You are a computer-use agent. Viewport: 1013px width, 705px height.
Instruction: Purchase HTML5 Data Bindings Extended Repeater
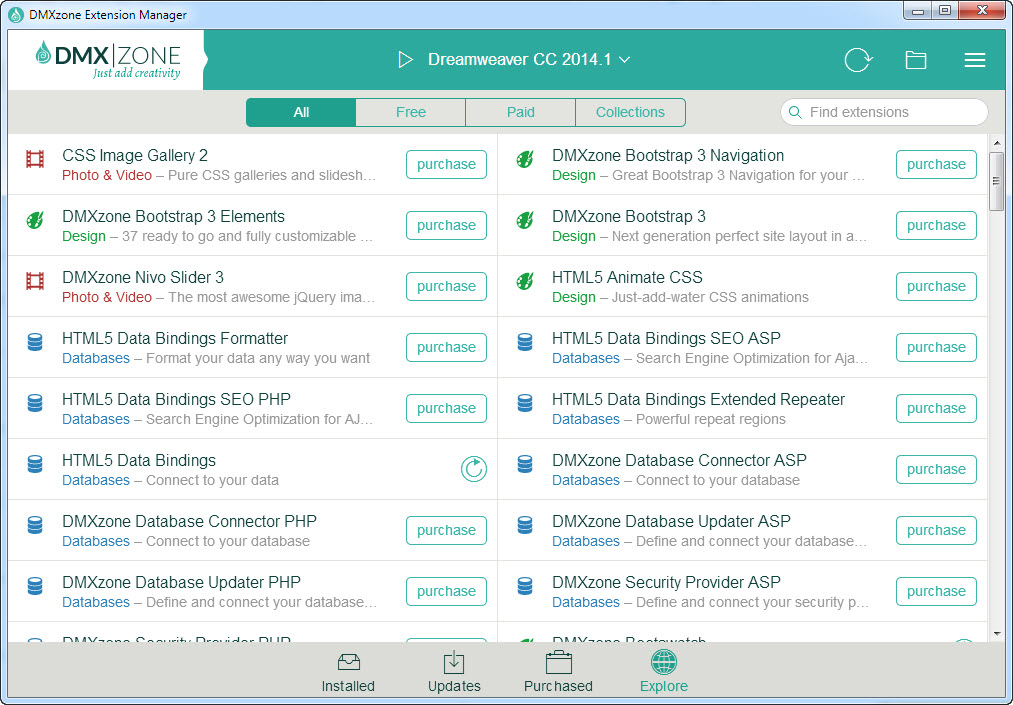tap(936, 408)
